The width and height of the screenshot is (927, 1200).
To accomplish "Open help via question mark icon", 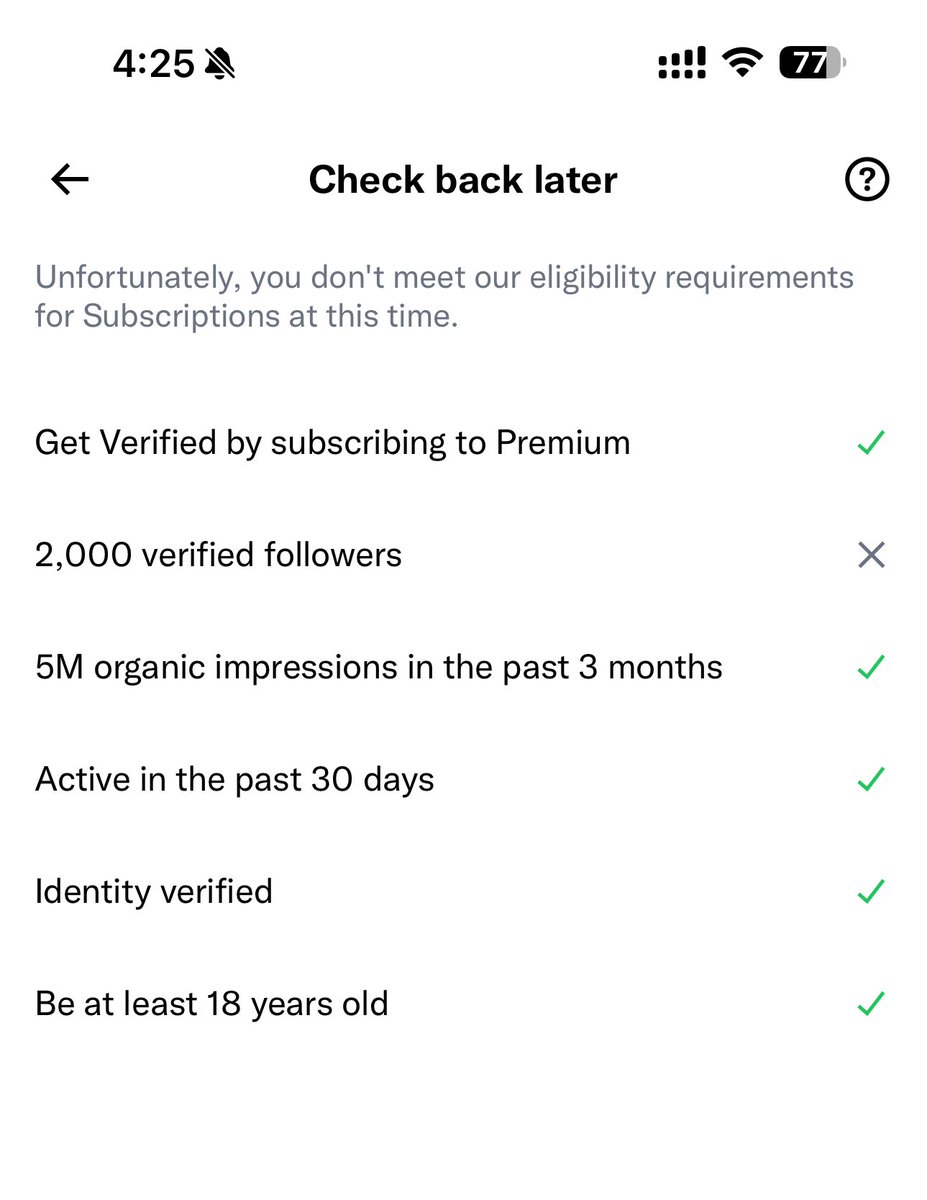I will pos(866,180).
